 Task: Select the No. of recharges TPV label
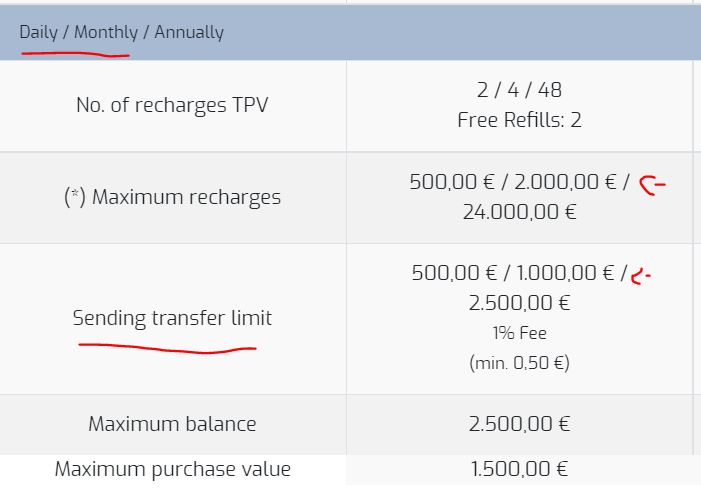172,105
